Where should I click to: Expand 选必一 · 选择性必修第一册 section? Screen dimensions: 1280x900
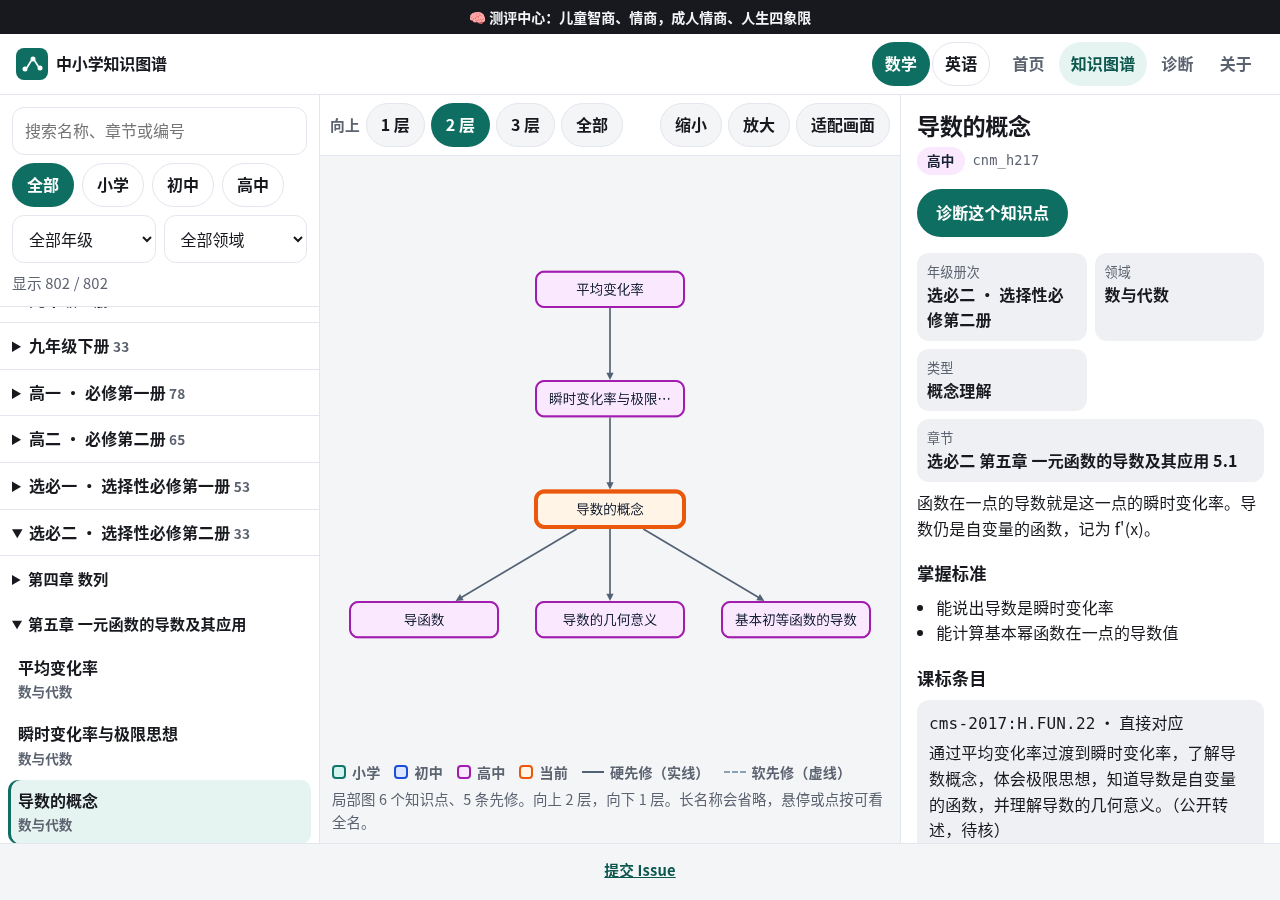pos(159,486)
